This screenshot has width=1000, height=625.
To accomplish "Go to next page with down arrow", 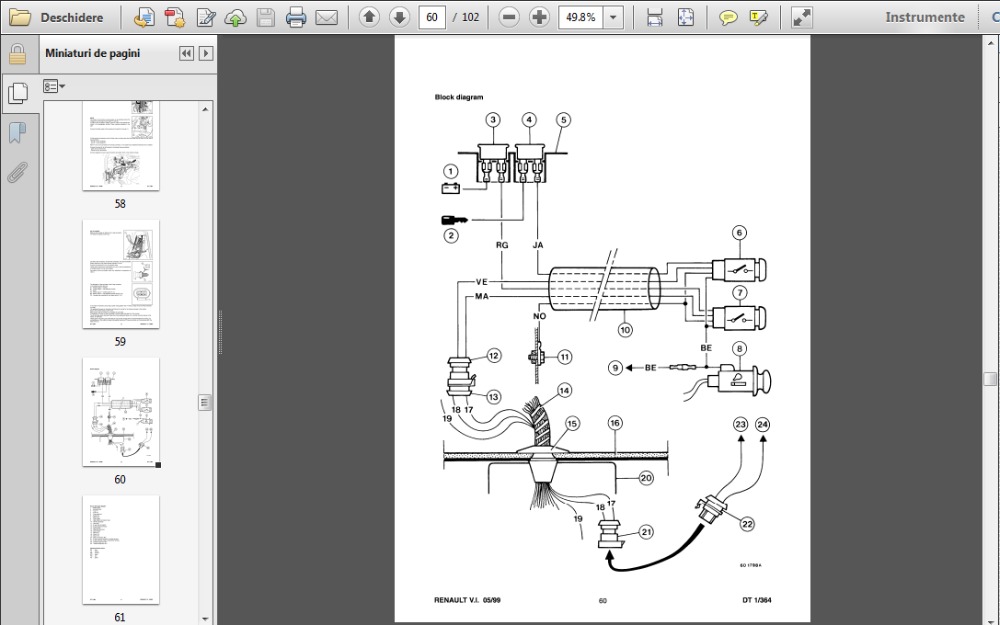I will tap(399, 17).
